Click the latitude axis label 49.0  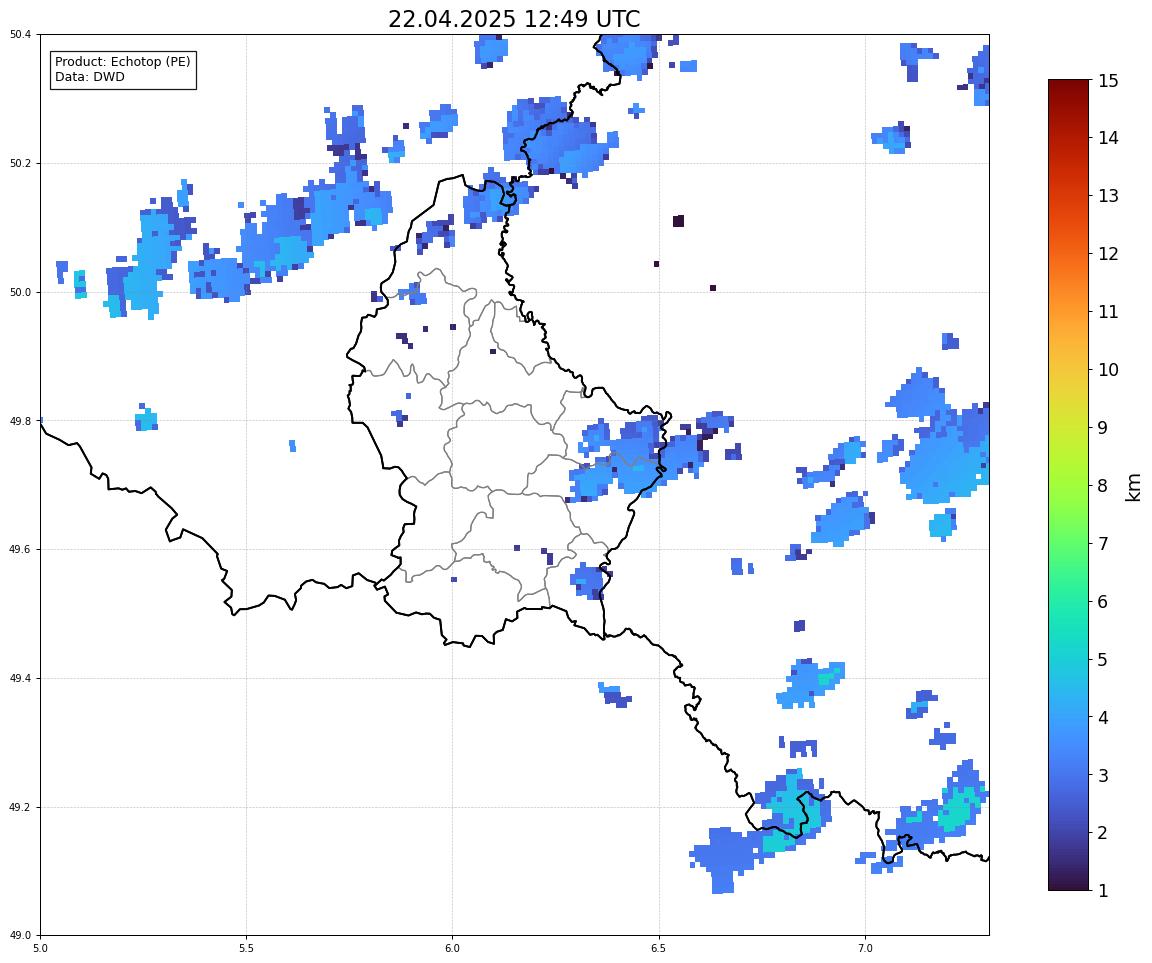(21, 936)
